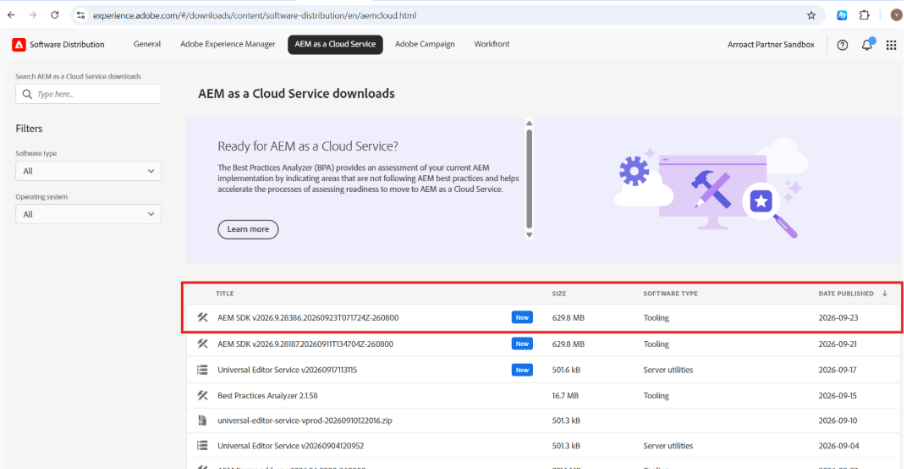This screenshot has width=904, height=469.
Task: Sort by Date Published column header
Action: point(846,294)
